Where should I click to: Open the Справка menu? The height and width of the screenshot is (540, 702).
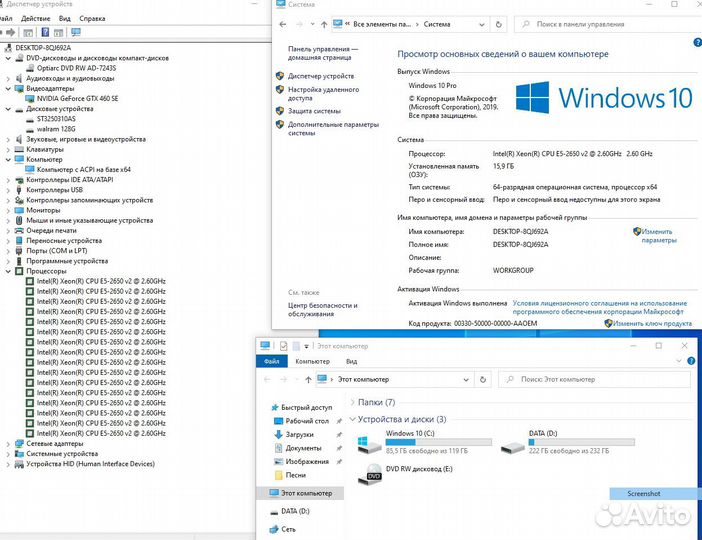coord(92,18)
